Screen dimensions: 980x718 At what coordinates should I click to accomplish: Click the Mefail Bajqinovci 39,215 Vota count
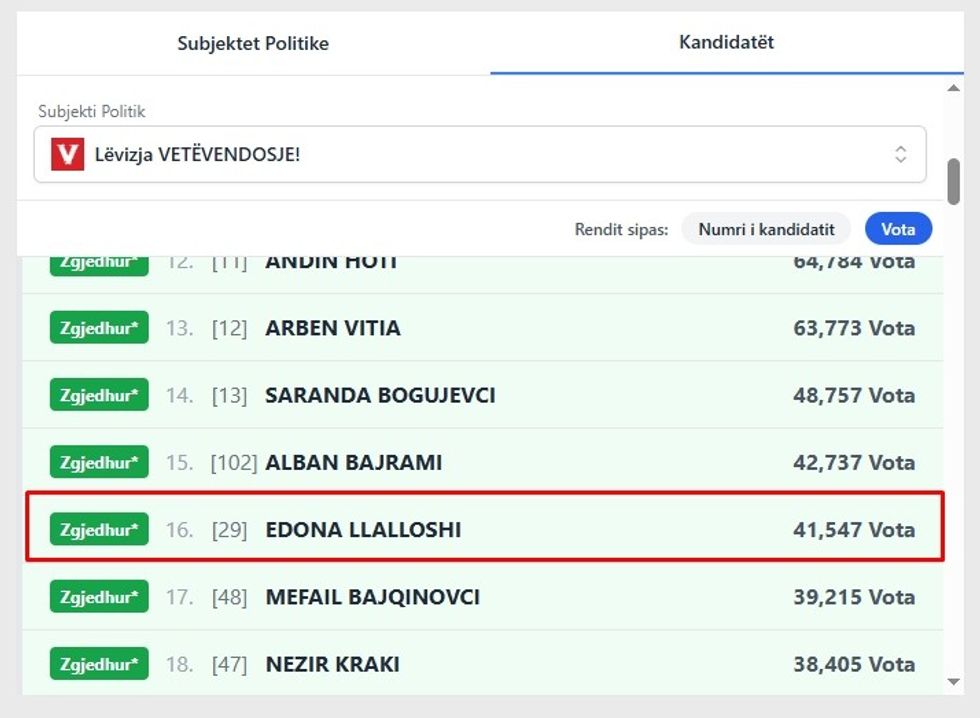tap(853, 597)
